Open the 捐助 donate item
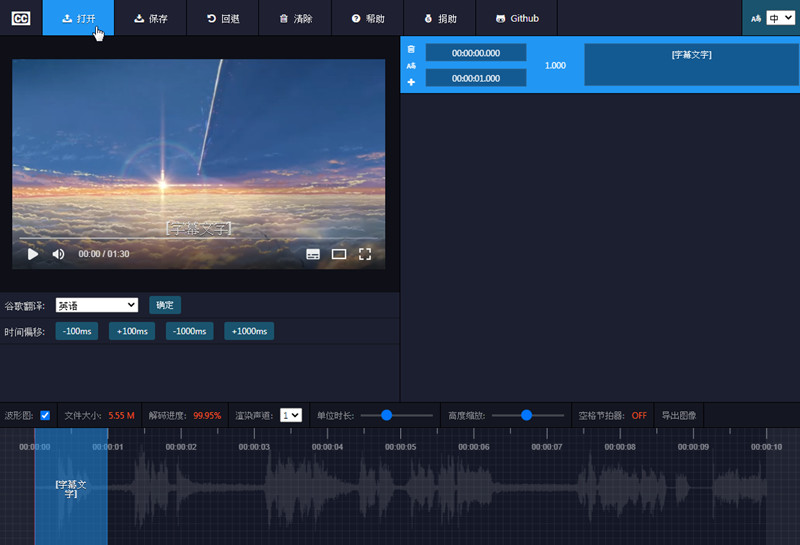Viewport: 800px width, 545px height. (x=440, y=18)
